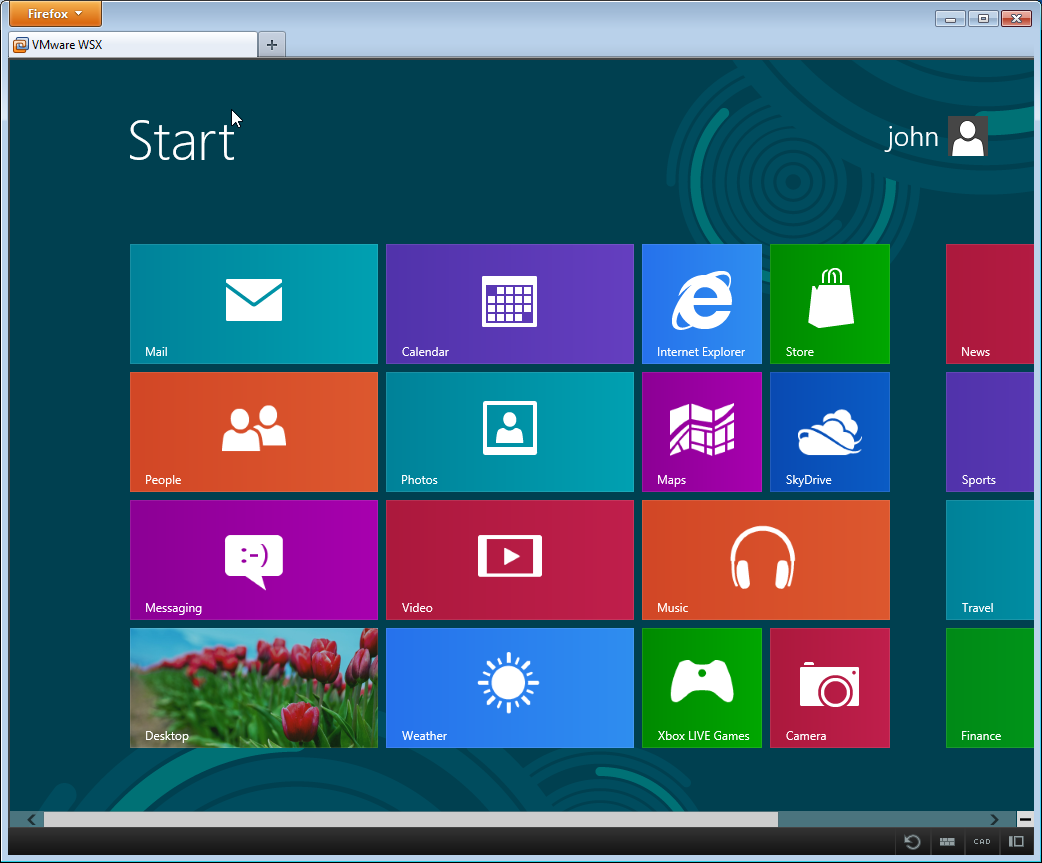This screenshot has width=1042, height=863.
Task: Open the Maps tile
Action: (x=702, y=432)
